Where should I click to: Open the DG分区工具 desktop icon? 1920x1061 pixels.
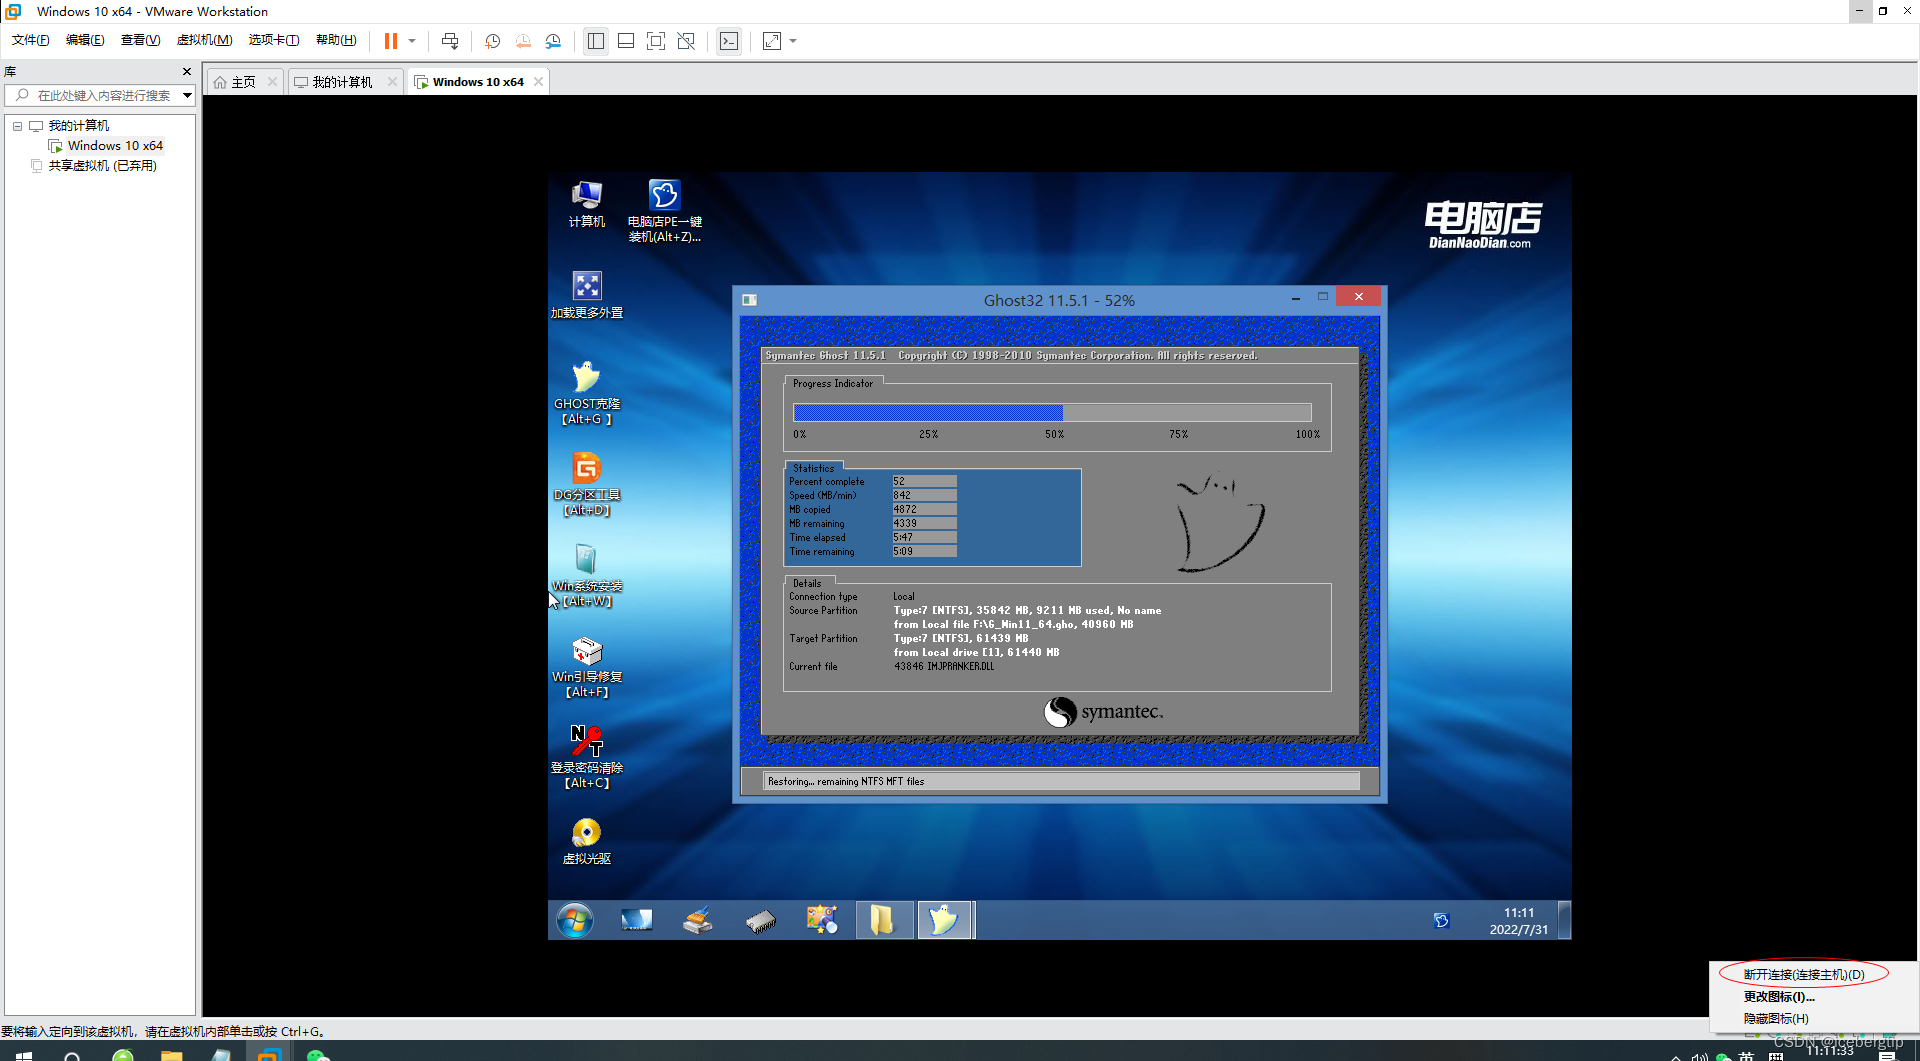586,484
